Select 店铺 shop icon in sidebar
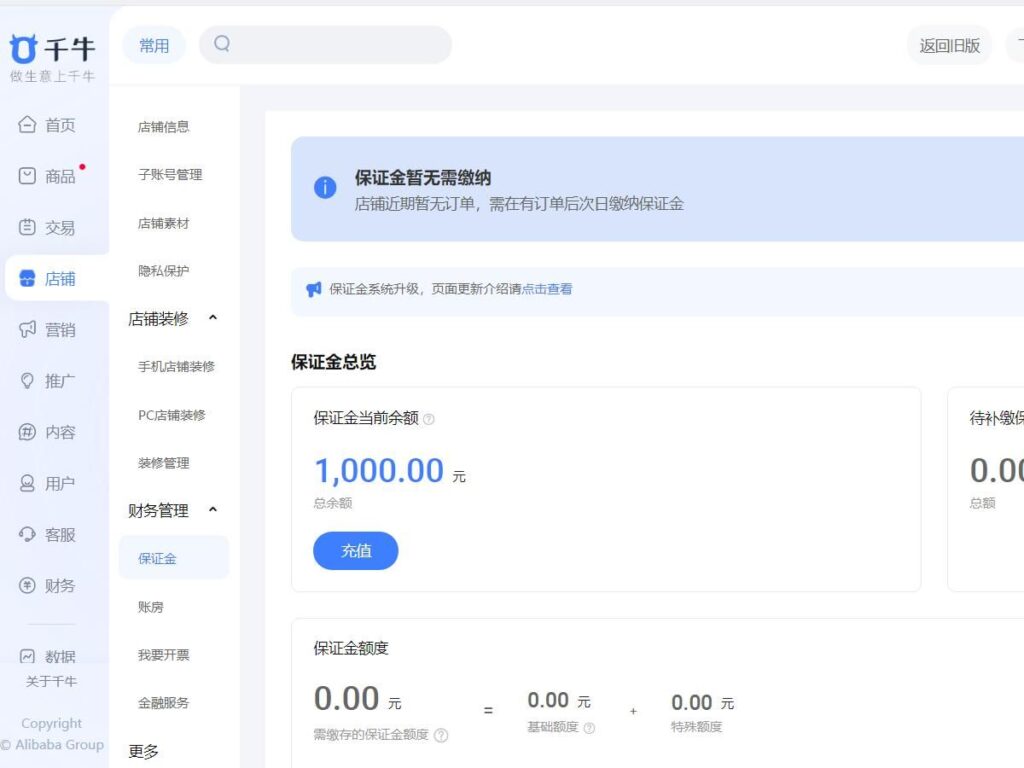The height and width of the screenshot is (768, 1024). click(27, 278)
